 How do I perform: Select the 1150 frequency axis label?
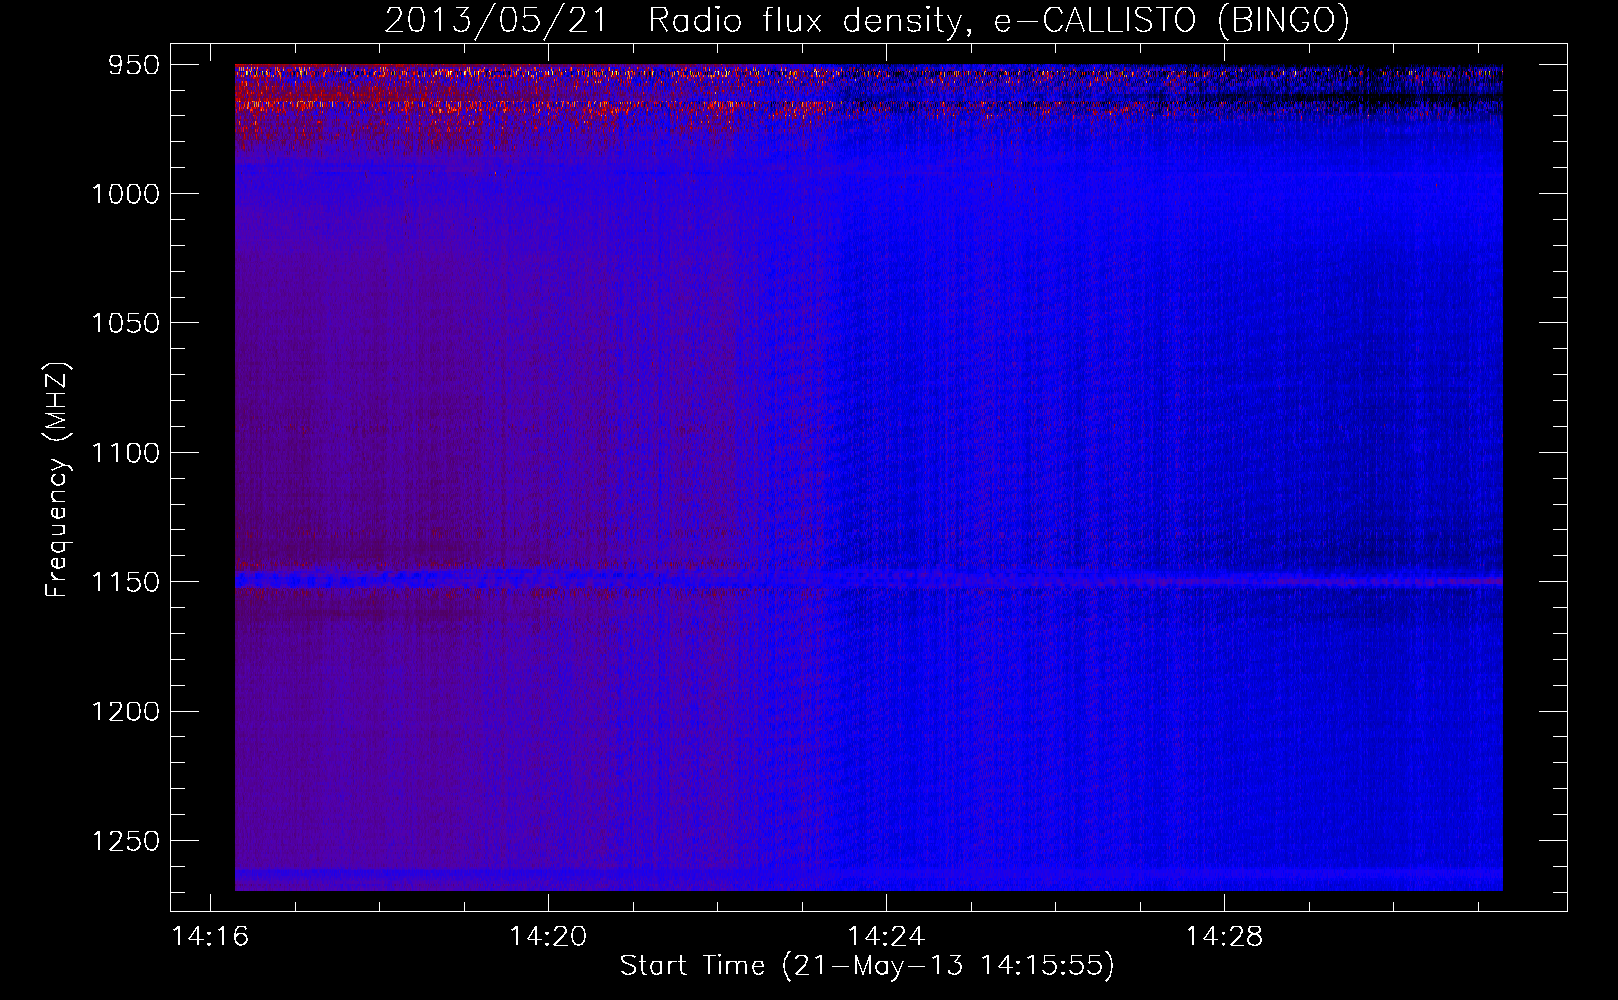click(x=125, y=582)
